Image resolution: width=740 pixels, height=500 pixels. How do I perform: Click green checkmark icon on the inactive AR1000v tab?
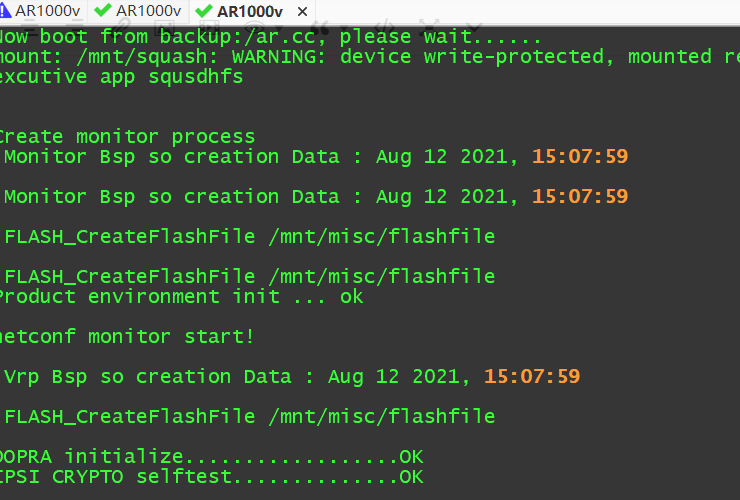click(x=102, y=11)
